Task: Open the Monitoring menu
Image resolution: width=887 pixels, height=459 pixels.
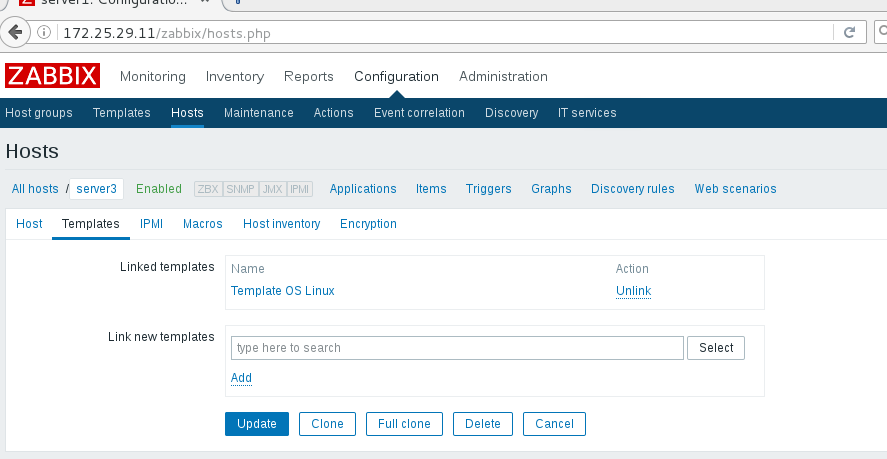Action: coord(153,76)
